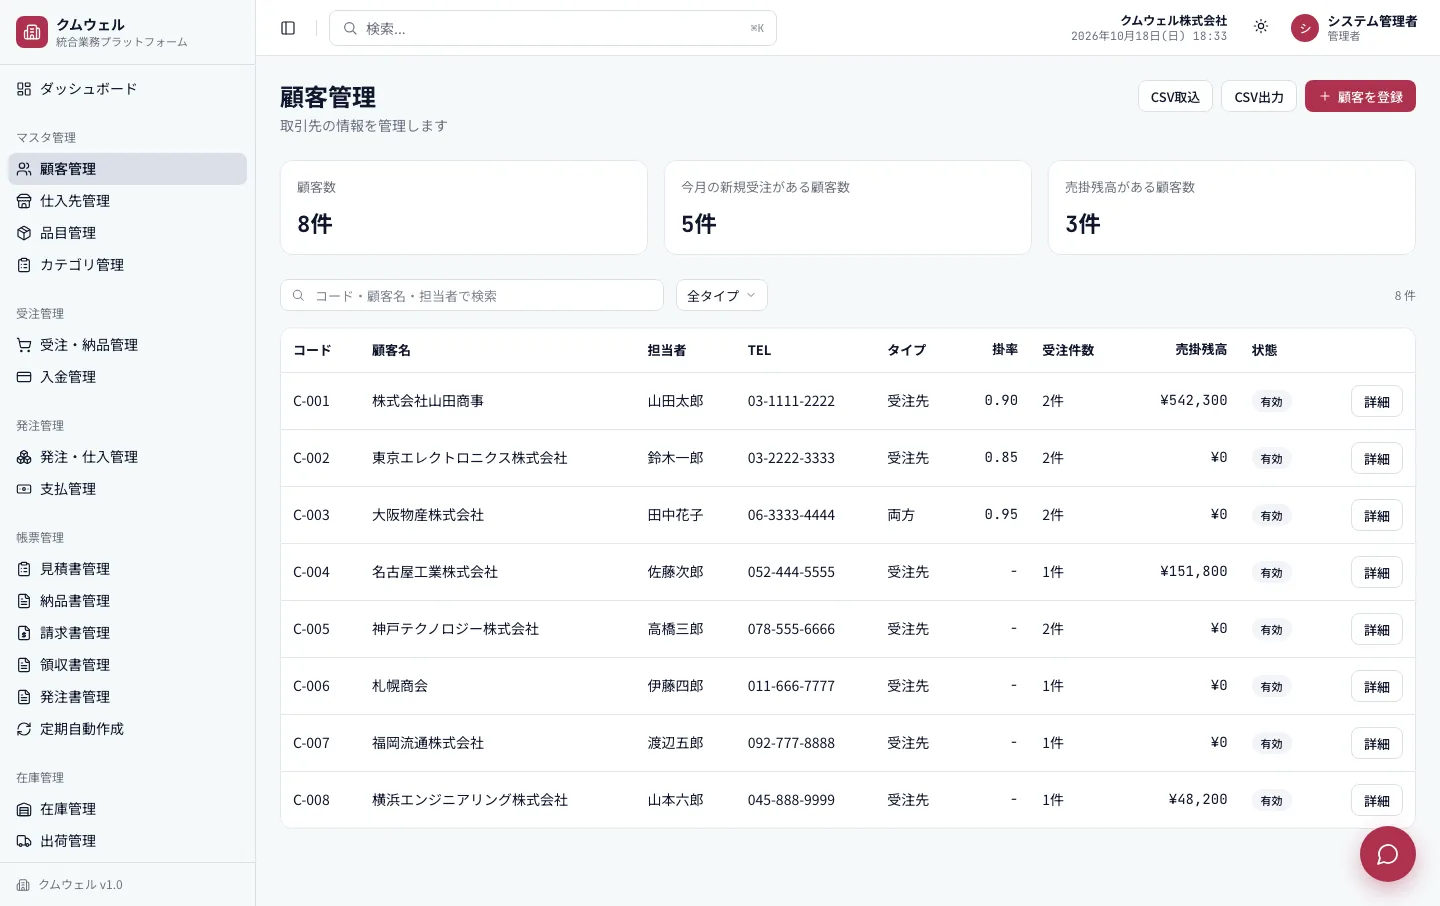Click the 売掛残高がある顧客数 card

[1232, 207]
